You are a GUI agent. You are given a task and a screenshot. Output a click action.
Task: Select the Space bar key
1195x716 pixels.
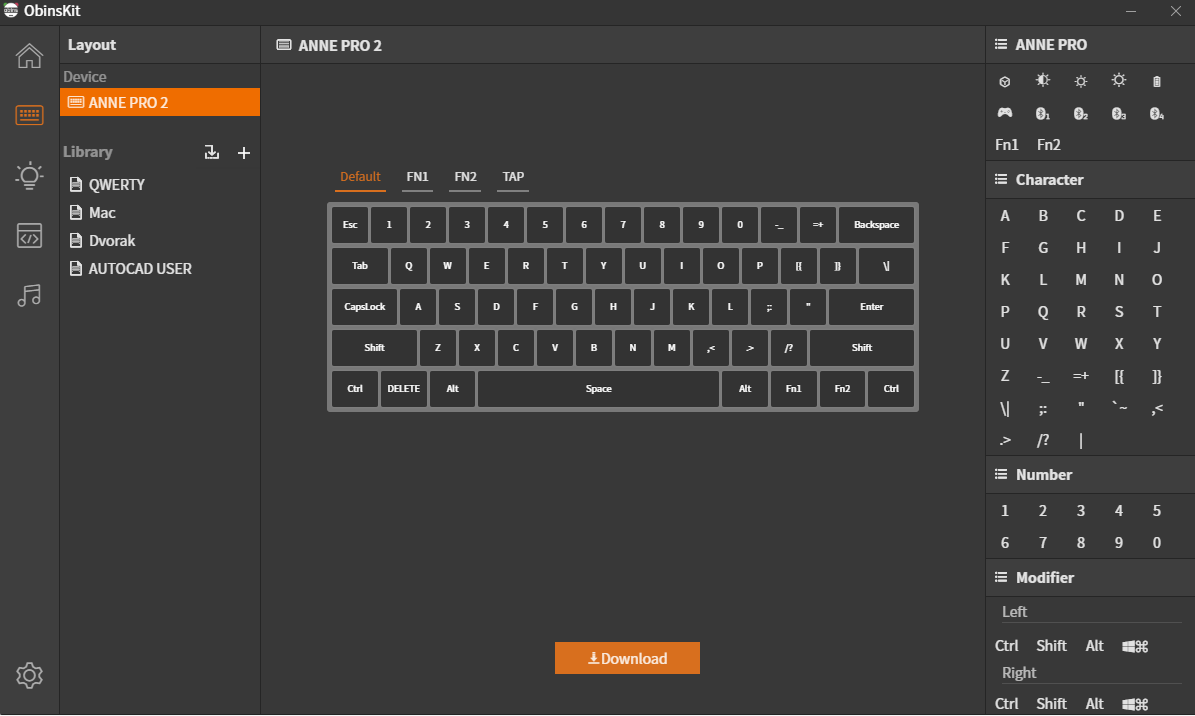click(598, 389)
